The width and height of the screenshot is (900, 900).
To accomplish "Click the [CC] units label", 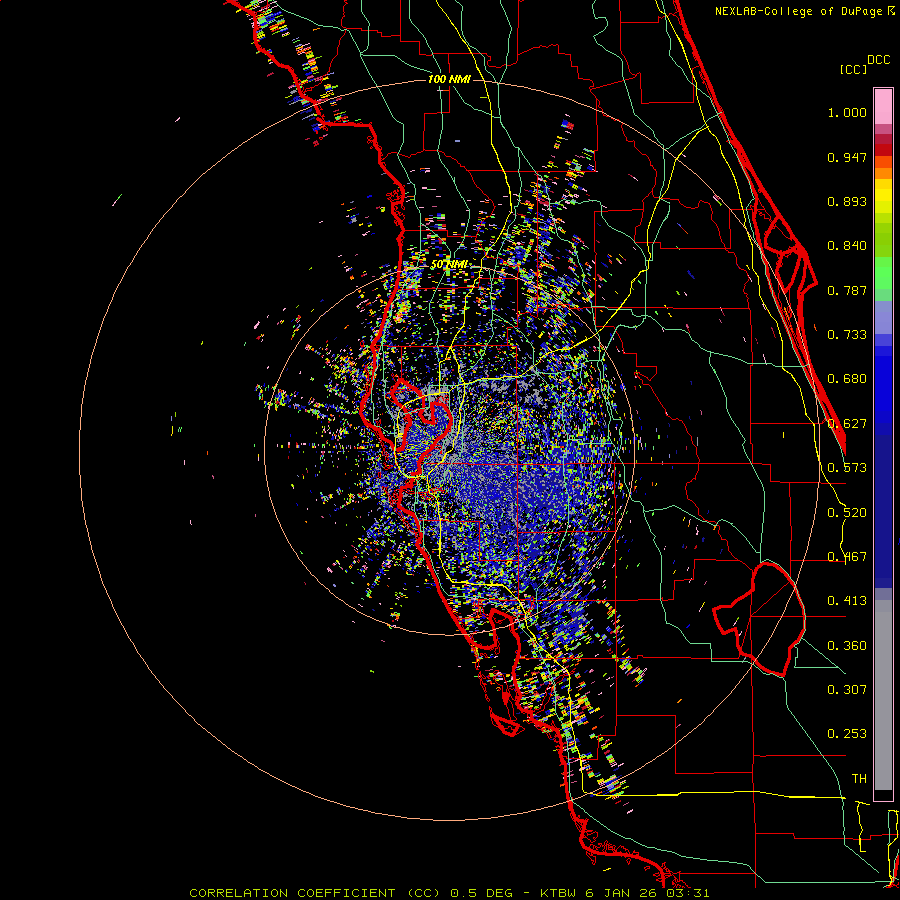I will [853, 69].
